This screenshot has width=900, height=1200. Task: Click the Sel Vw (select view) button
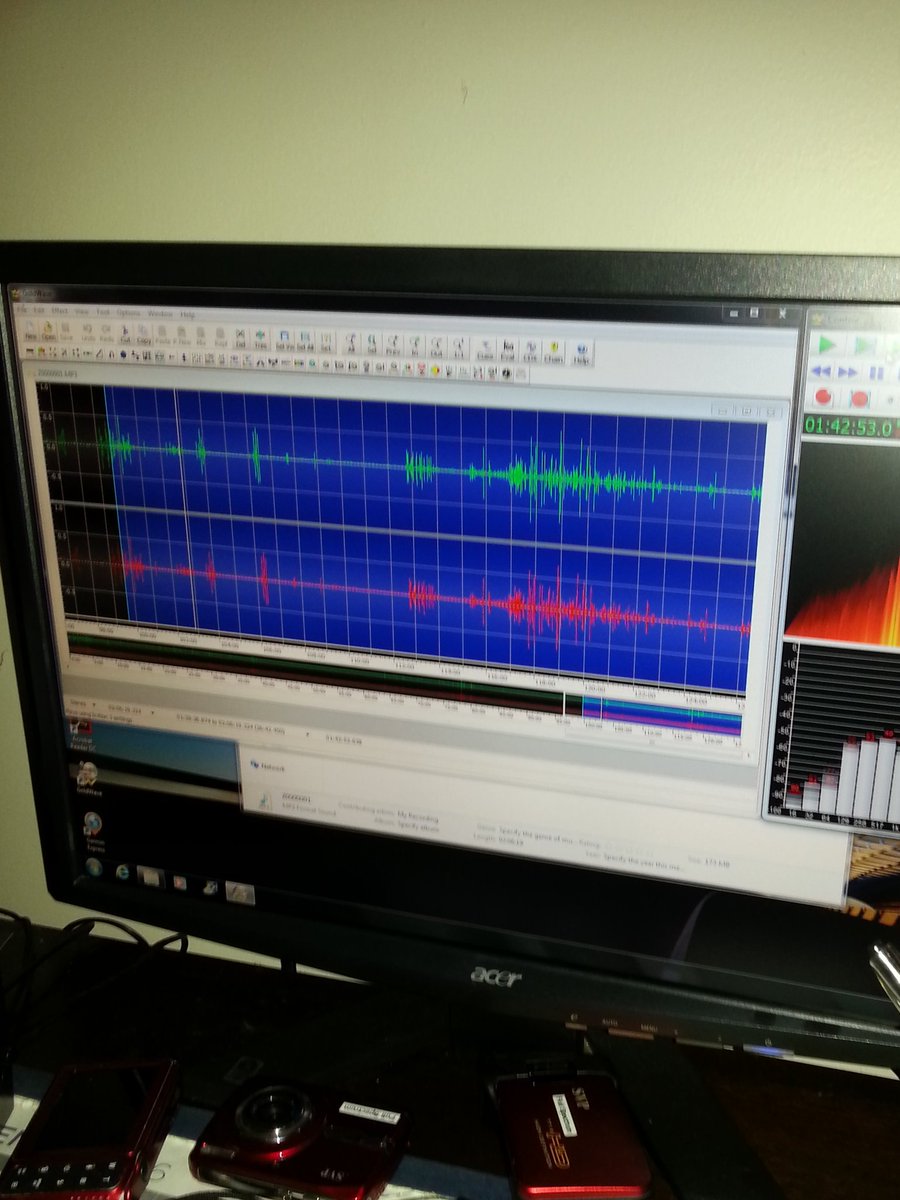[285, 340]
